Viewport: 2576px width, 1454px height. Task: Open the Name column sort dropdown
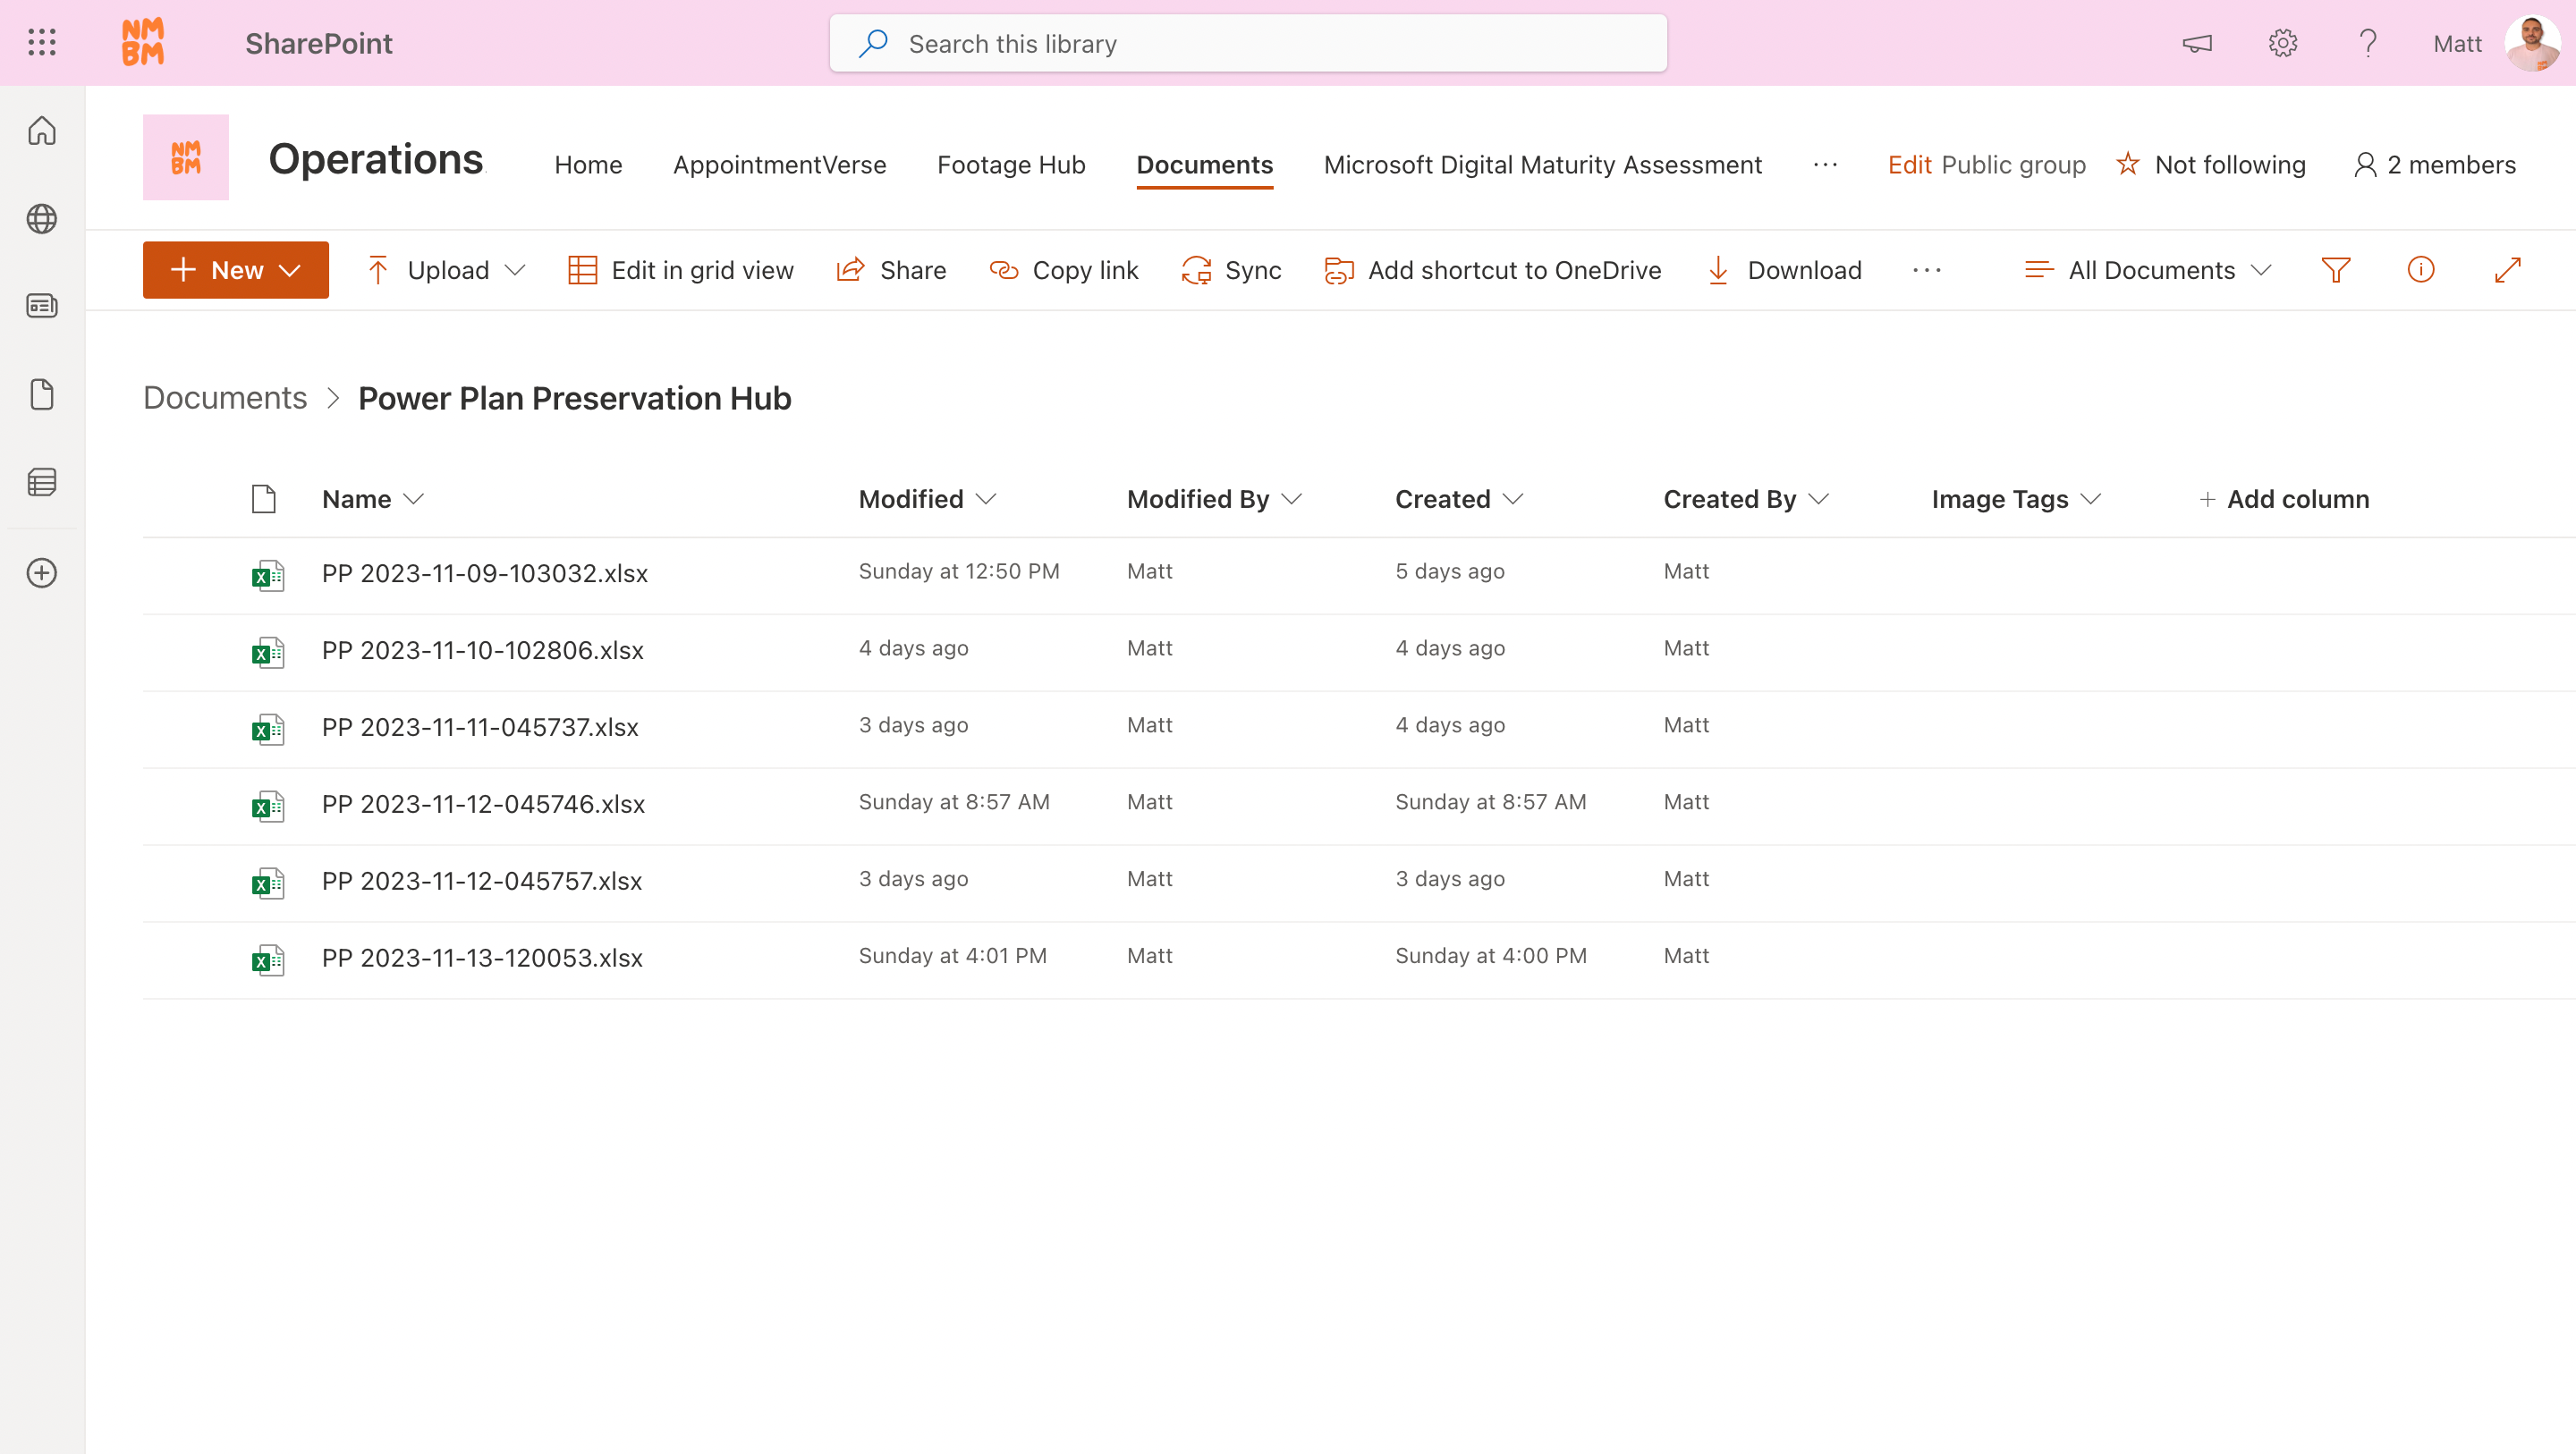(416, 499)
